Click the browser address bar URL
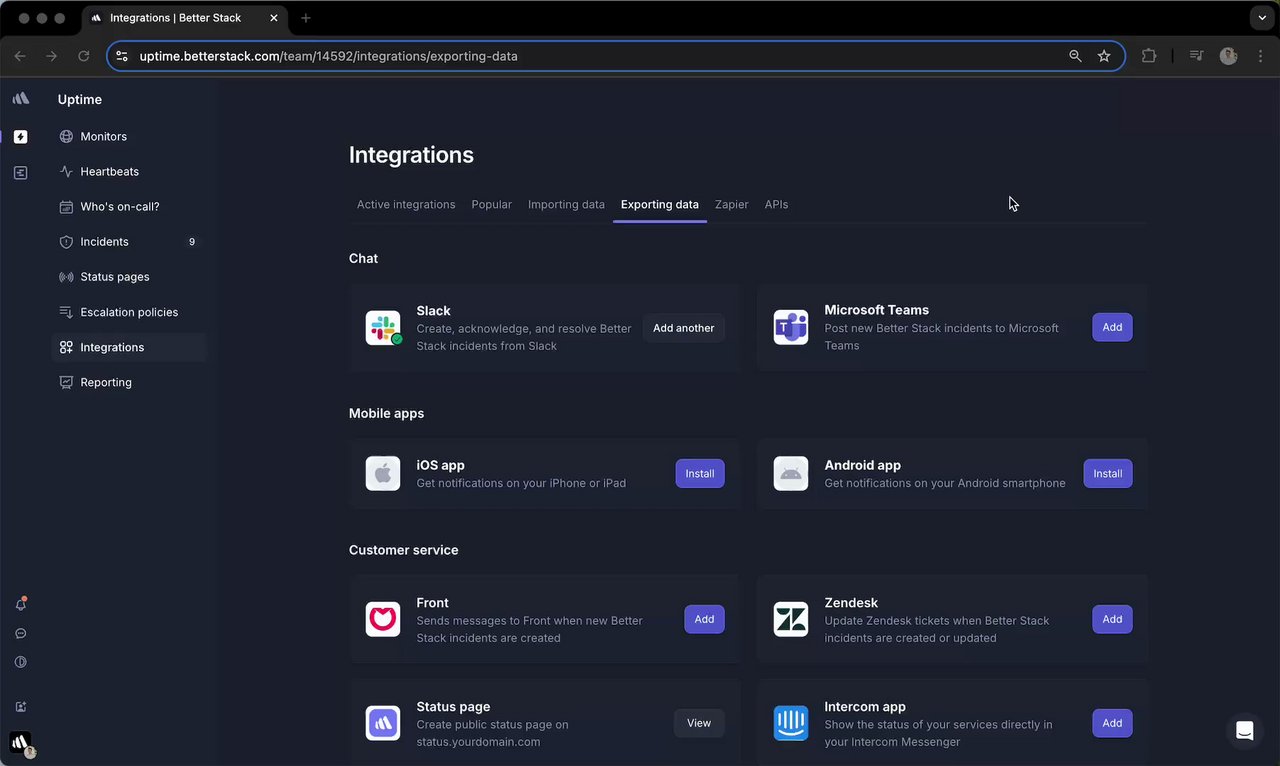Screen dimensions: 1280x766 pyautogui.click(x=329, y=56)
